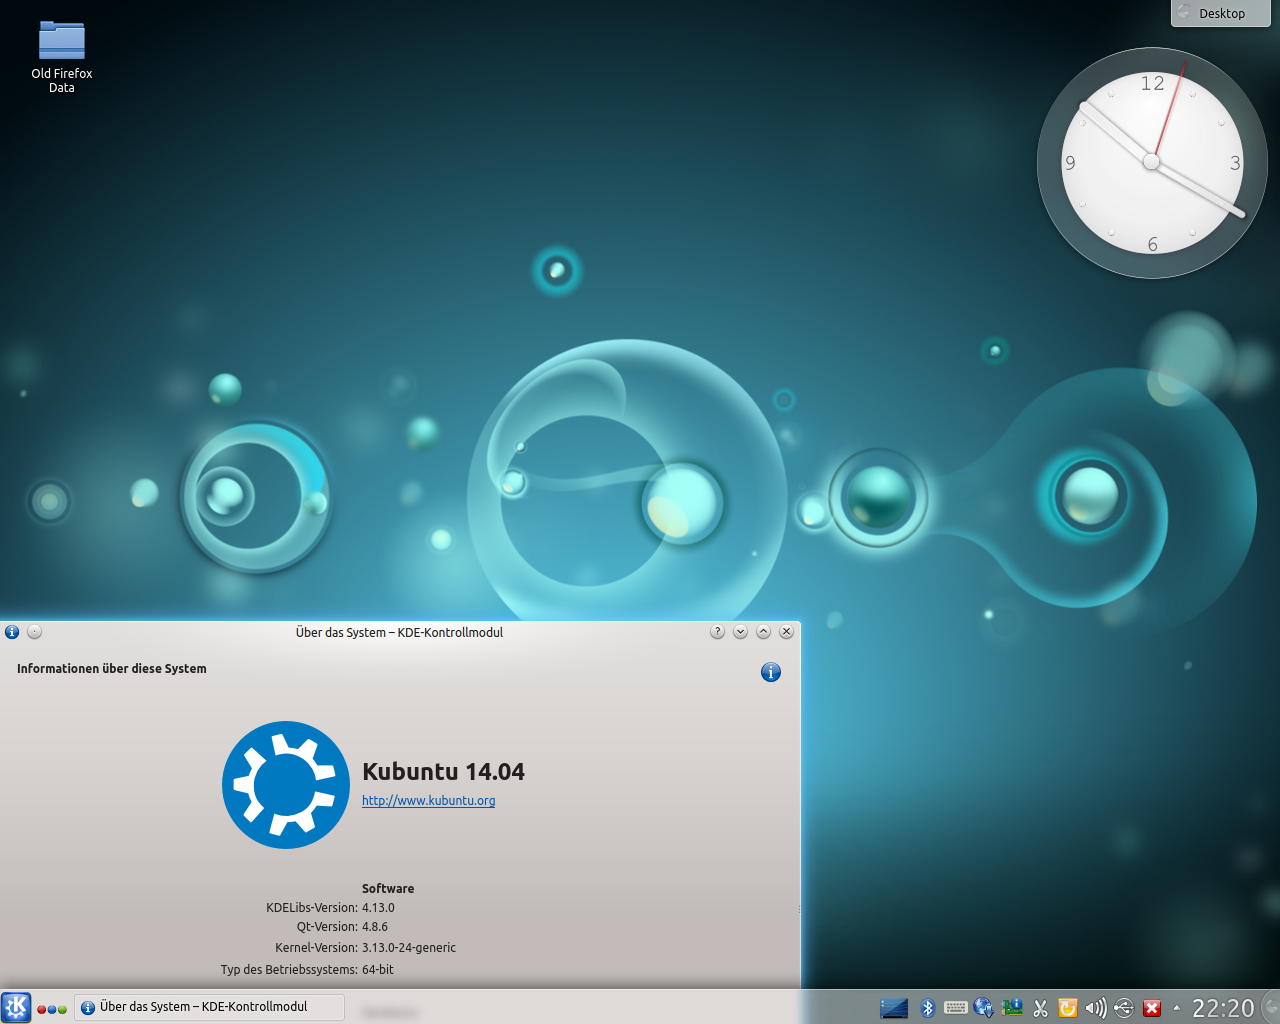Image resolution: width=1280 pixels, height=1024 pixels.
Task: Click the red error status tray icon
Action: 1151,1008
